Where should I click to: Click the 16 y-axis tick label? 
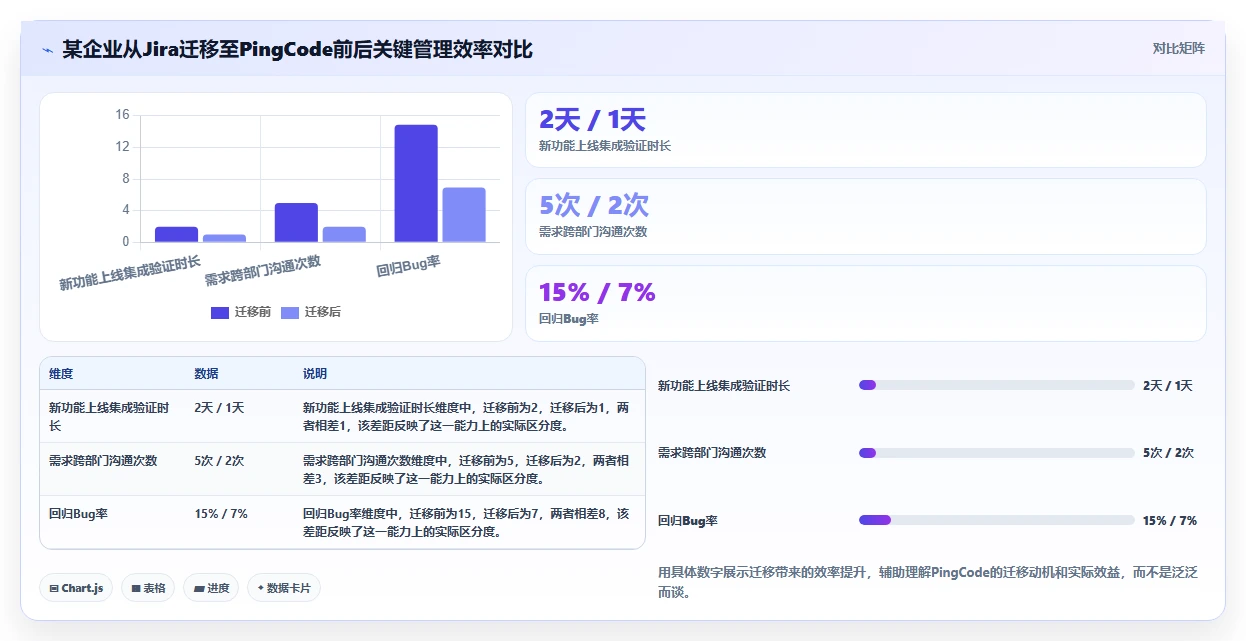122,115
